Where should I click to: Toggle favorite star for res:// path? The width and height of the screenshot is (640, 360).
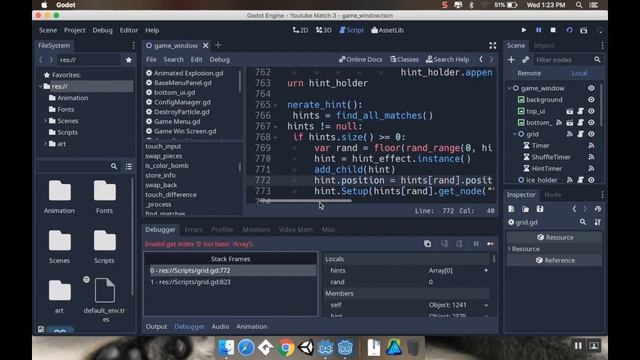(x=129, y=60)
